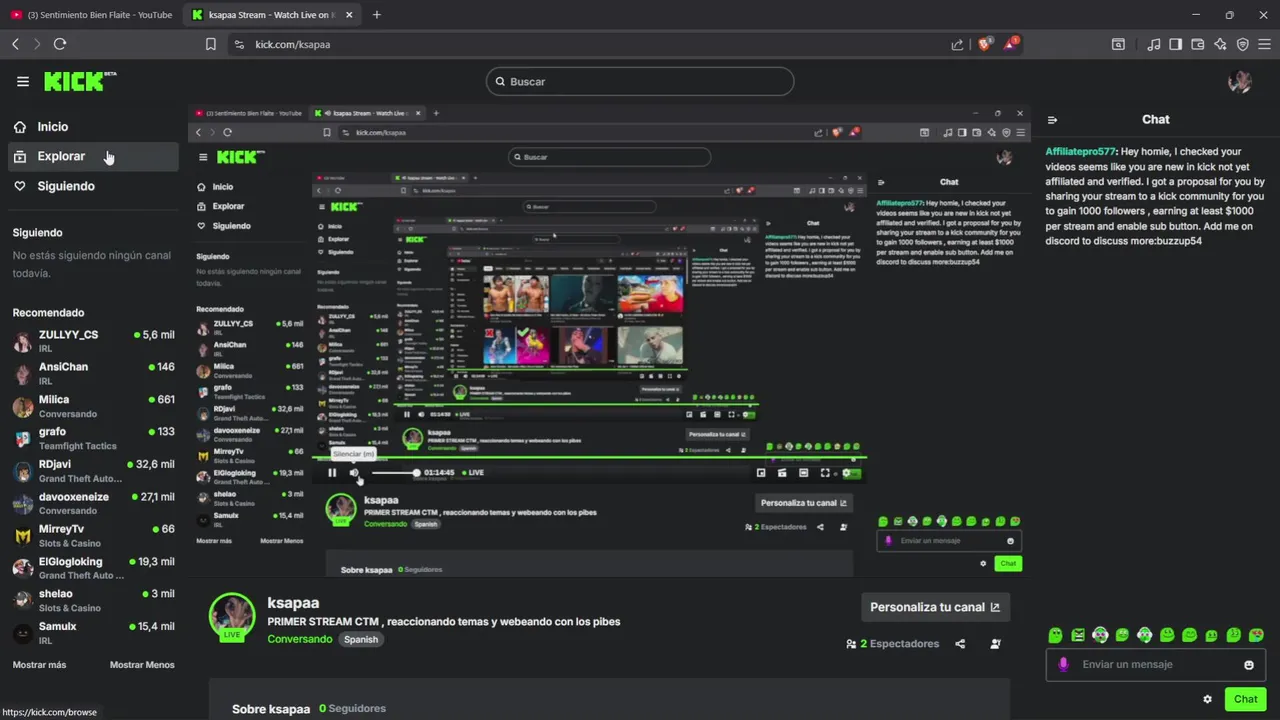Image resolution: width=1280 pixels, height=720 pixels.
Task: Pause the live stream player
Action: [x=332, y=473]
